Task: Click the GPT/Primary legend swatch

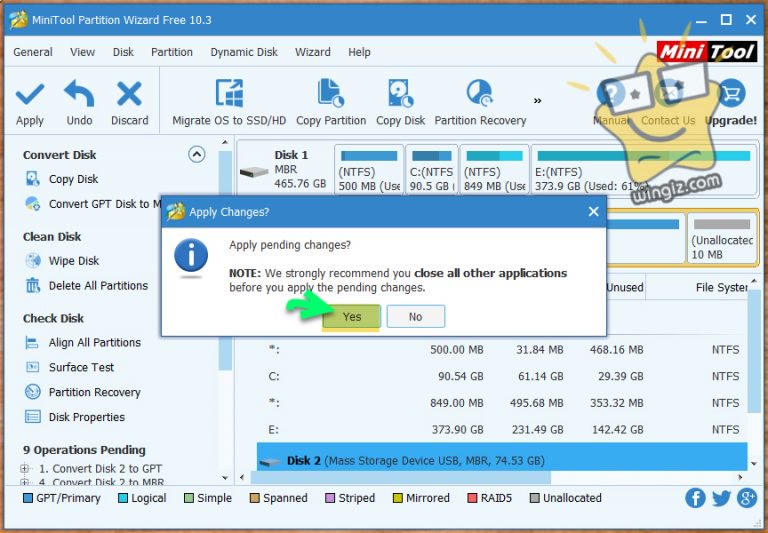Action: coord(28,498)
